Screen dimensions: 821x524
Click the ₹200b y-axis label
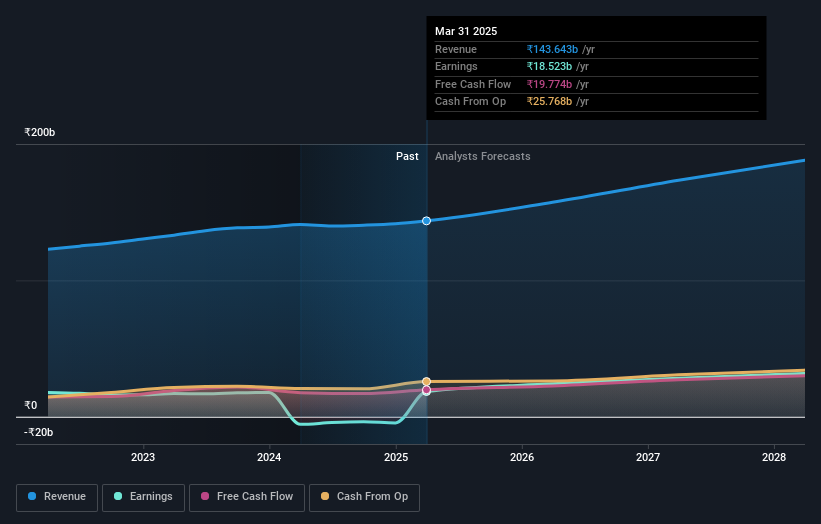pyautogui.click(x=40, y=132)
